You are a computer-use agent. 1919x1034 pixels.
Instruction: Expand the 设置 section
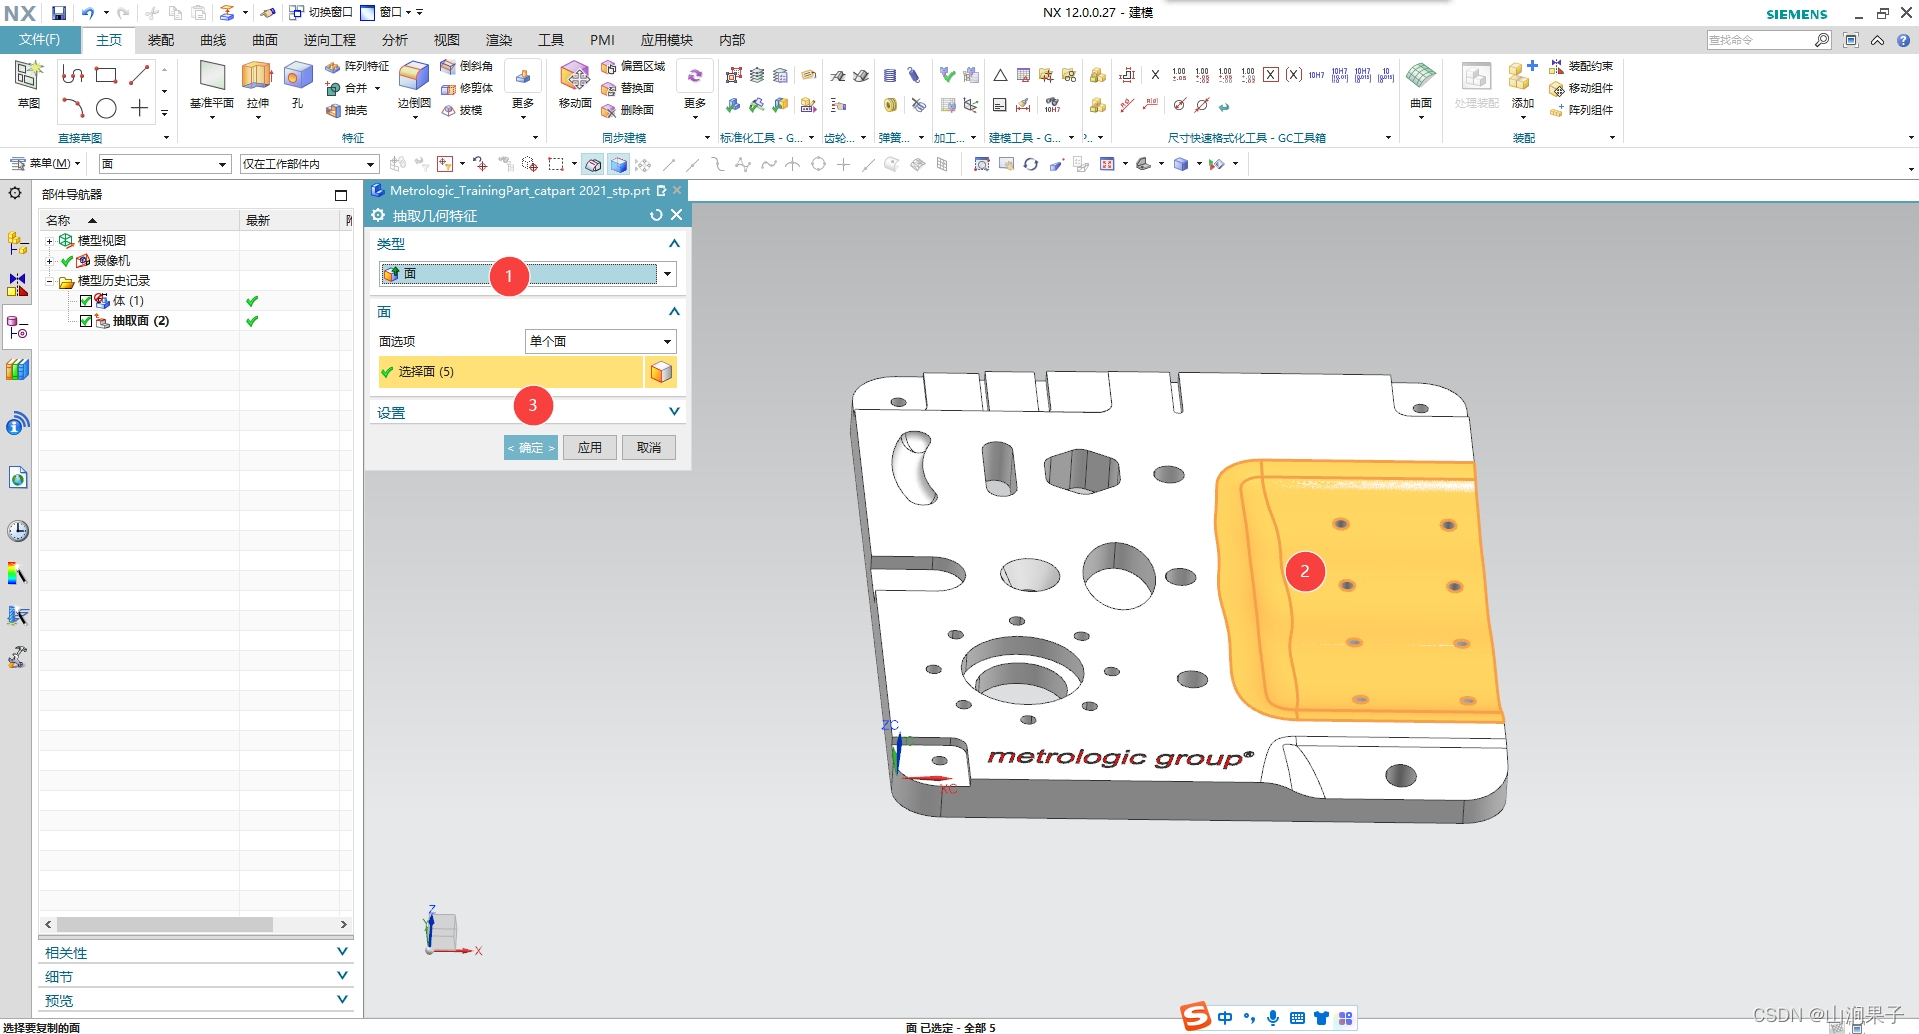click(674, 412)
